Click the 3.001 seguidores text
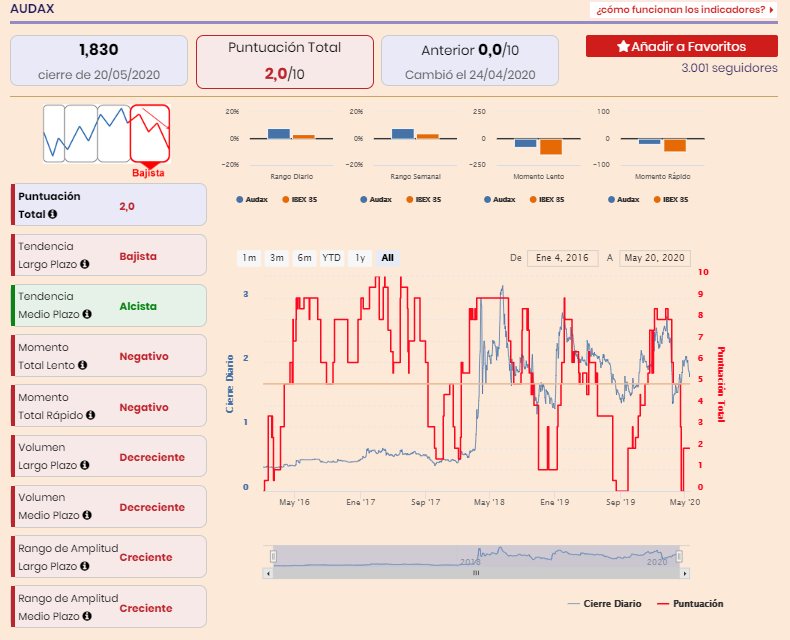Image resolution: width=790 pixels, height=640 pixels. [x=729, y=68]
